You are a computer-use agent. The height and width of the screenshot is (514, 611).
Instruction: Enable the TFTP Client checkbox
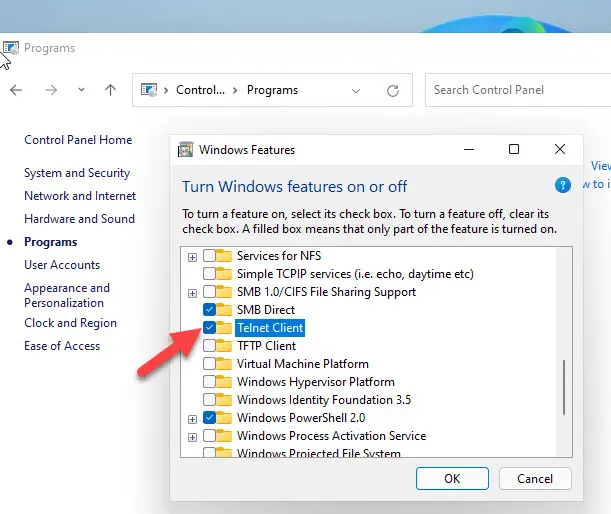click(x=209, y=346)
